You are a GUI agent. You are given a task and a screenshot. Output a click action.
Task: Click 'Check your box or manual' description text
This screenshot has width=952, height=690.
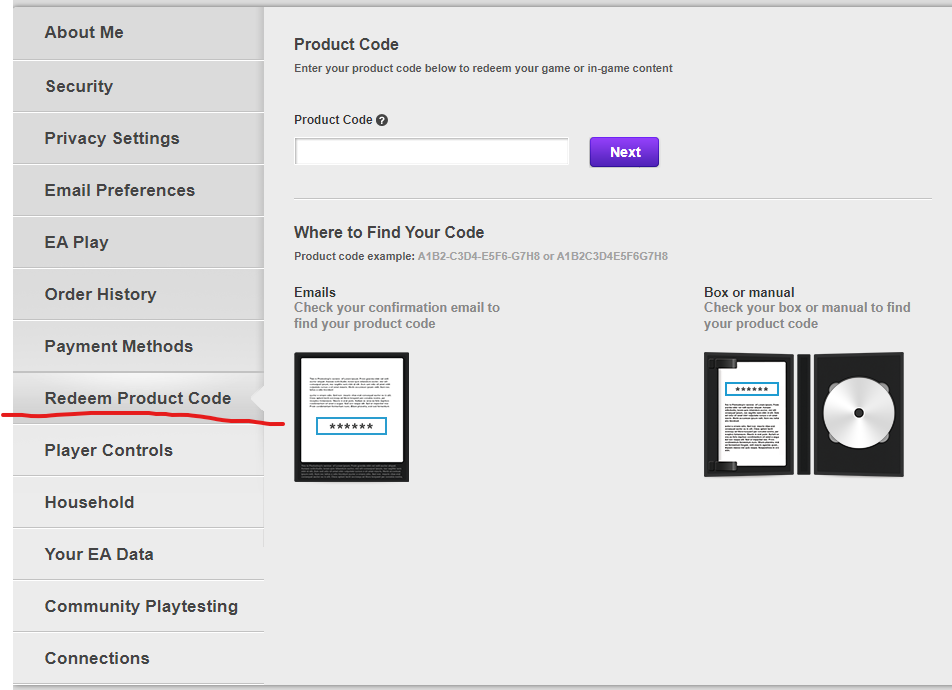point(807,315)
